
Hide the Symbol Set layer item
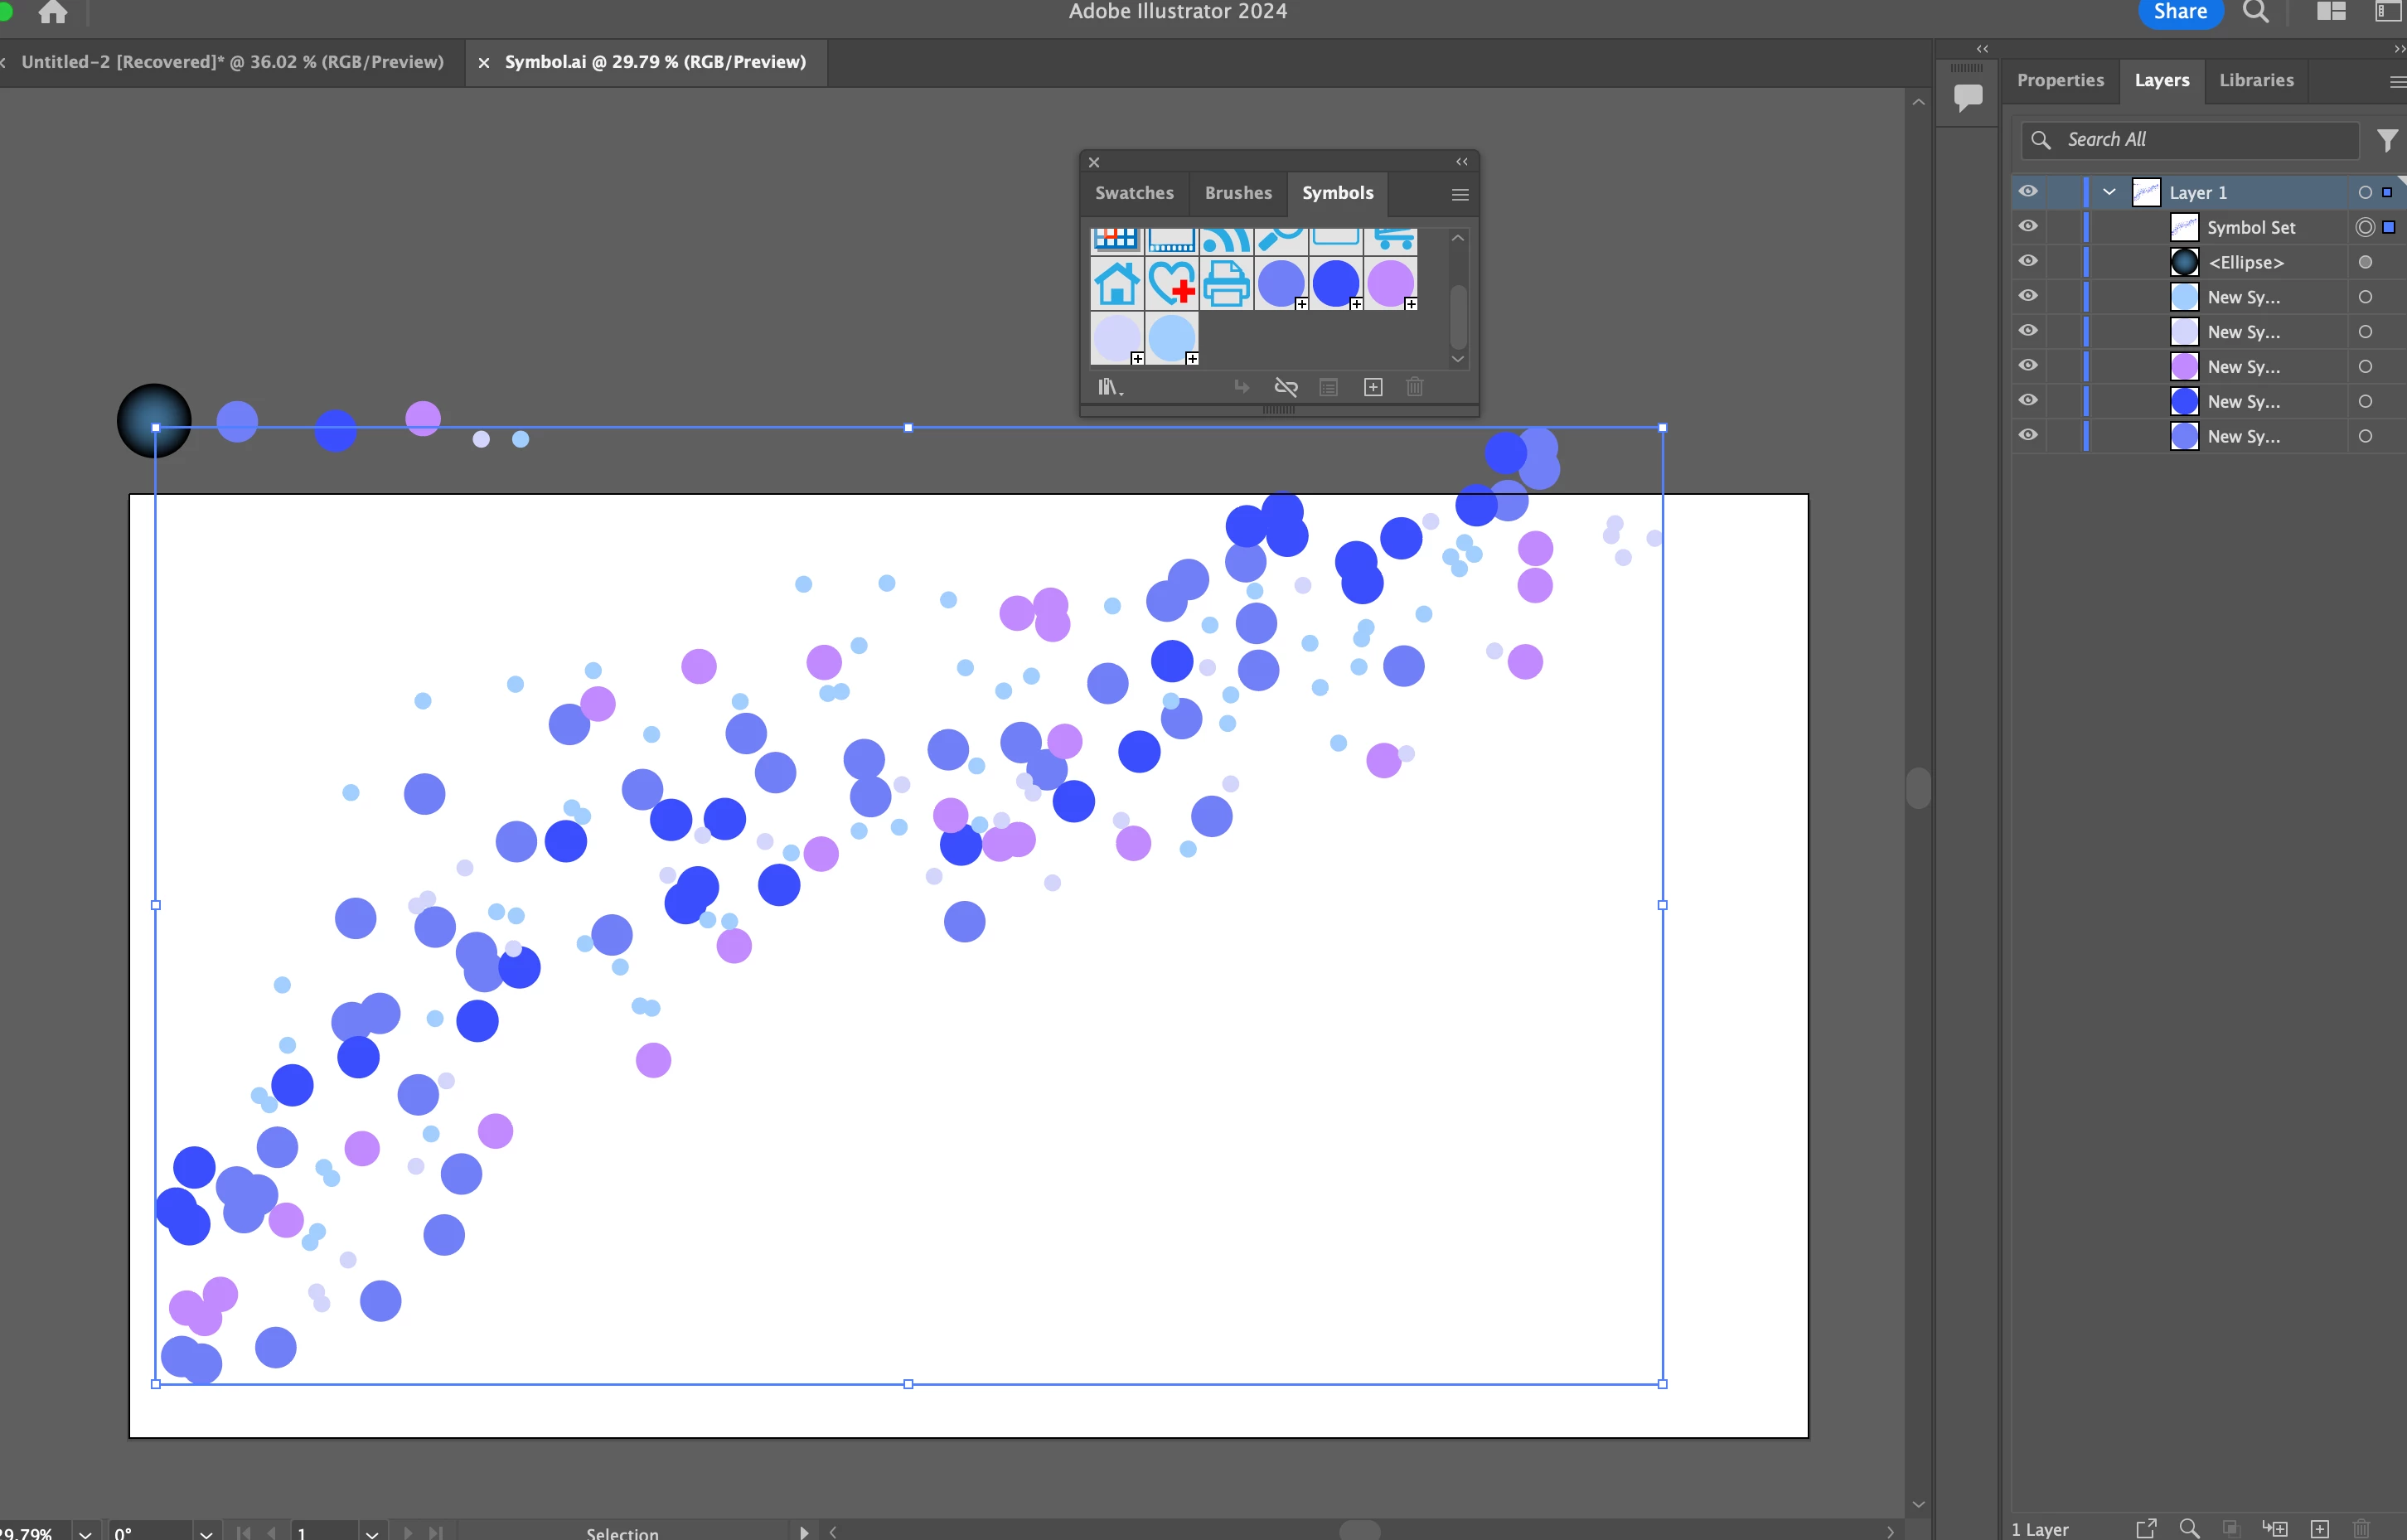coord(2028,227)
